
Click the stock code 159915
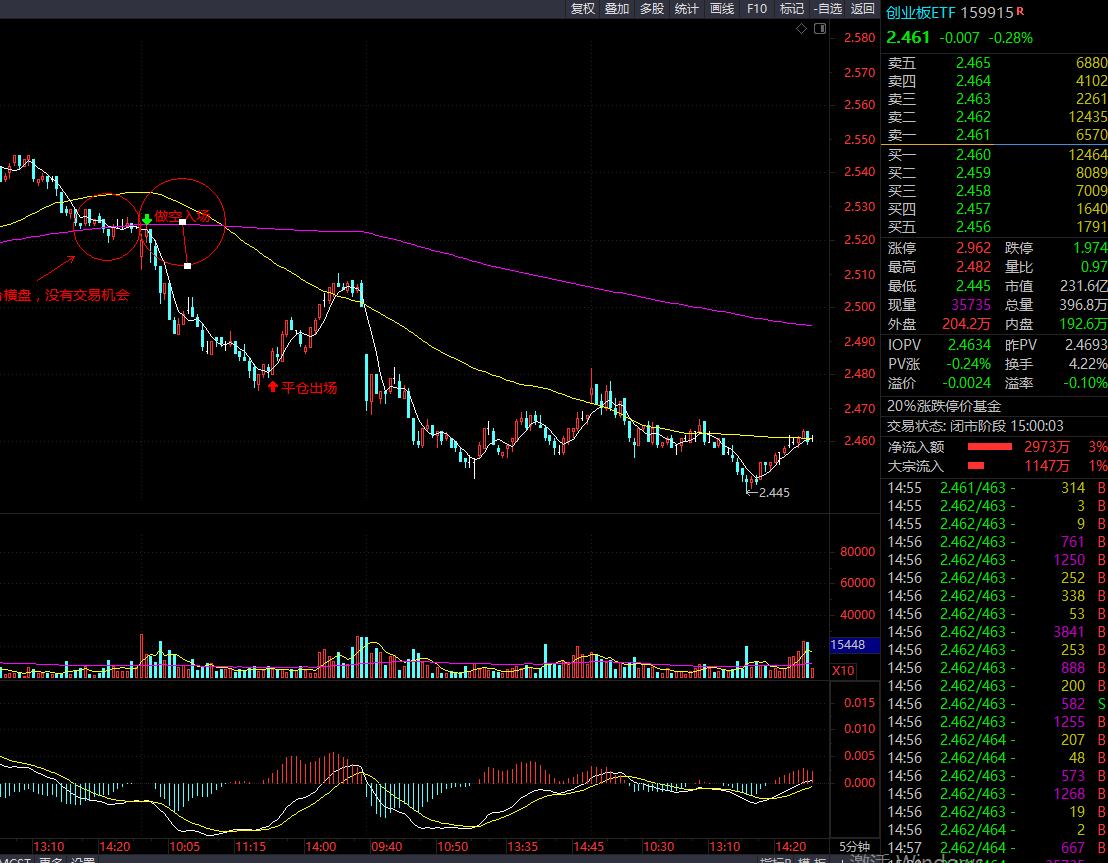(x=986, y=13)
